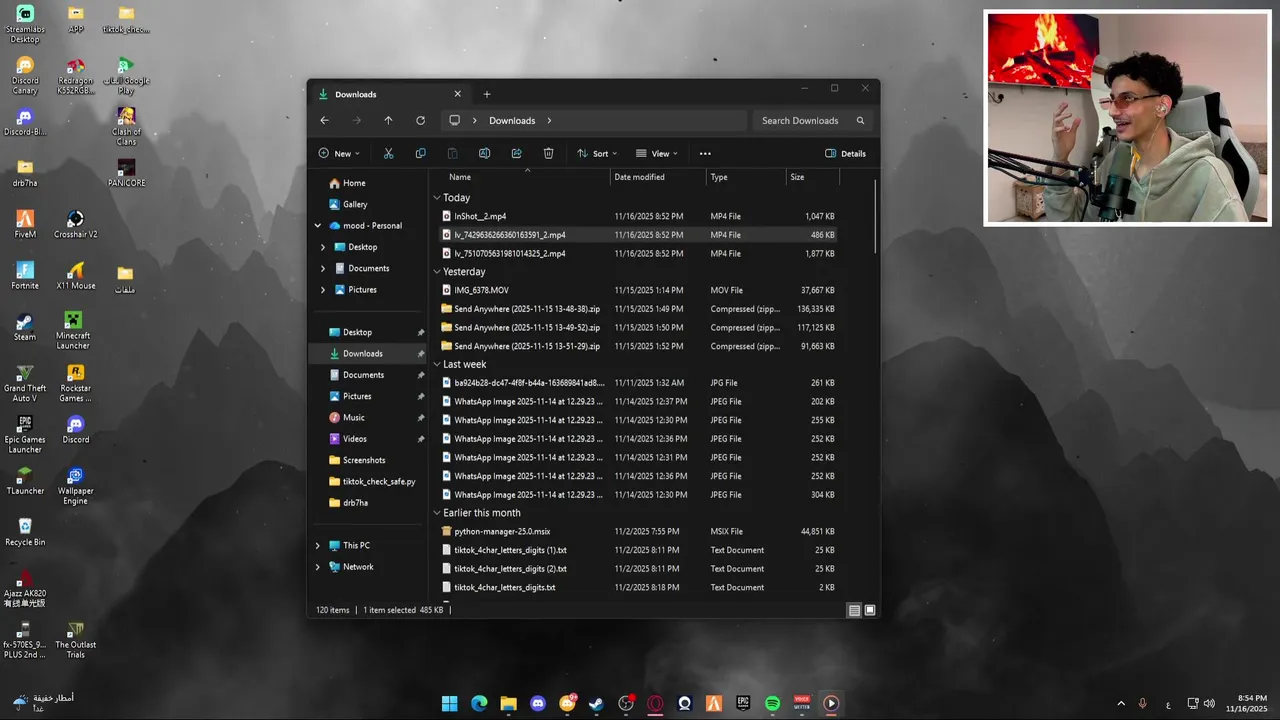The height and width of the screenshot is (720, 1280).
Task: Navigate up one folder level
Action: 388,120
